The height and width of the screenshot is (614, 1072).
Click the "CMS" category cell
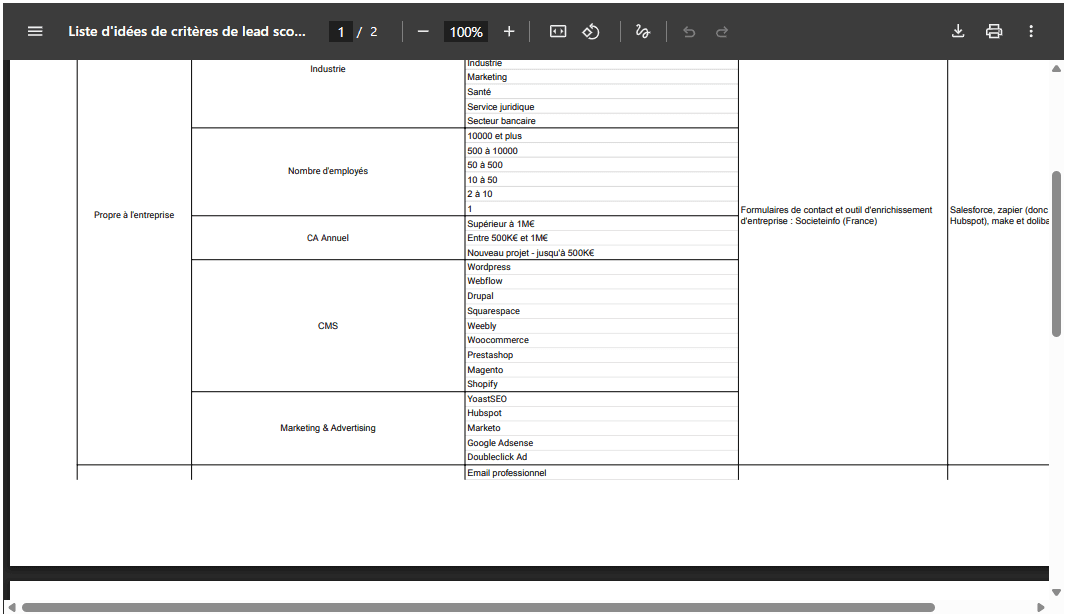pos(327,325)
